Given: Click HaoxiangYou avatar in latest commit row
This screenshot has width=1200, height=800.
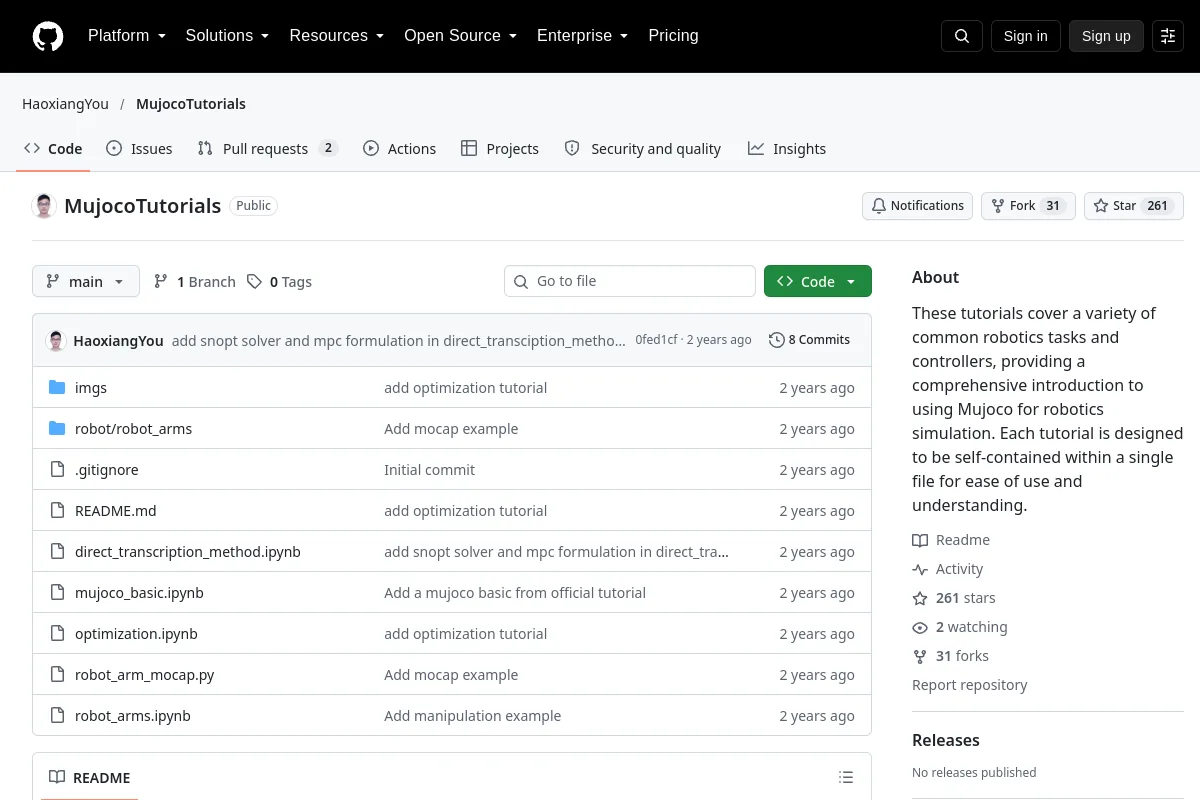Looking at the screenshot, I should tap(56, 340).
